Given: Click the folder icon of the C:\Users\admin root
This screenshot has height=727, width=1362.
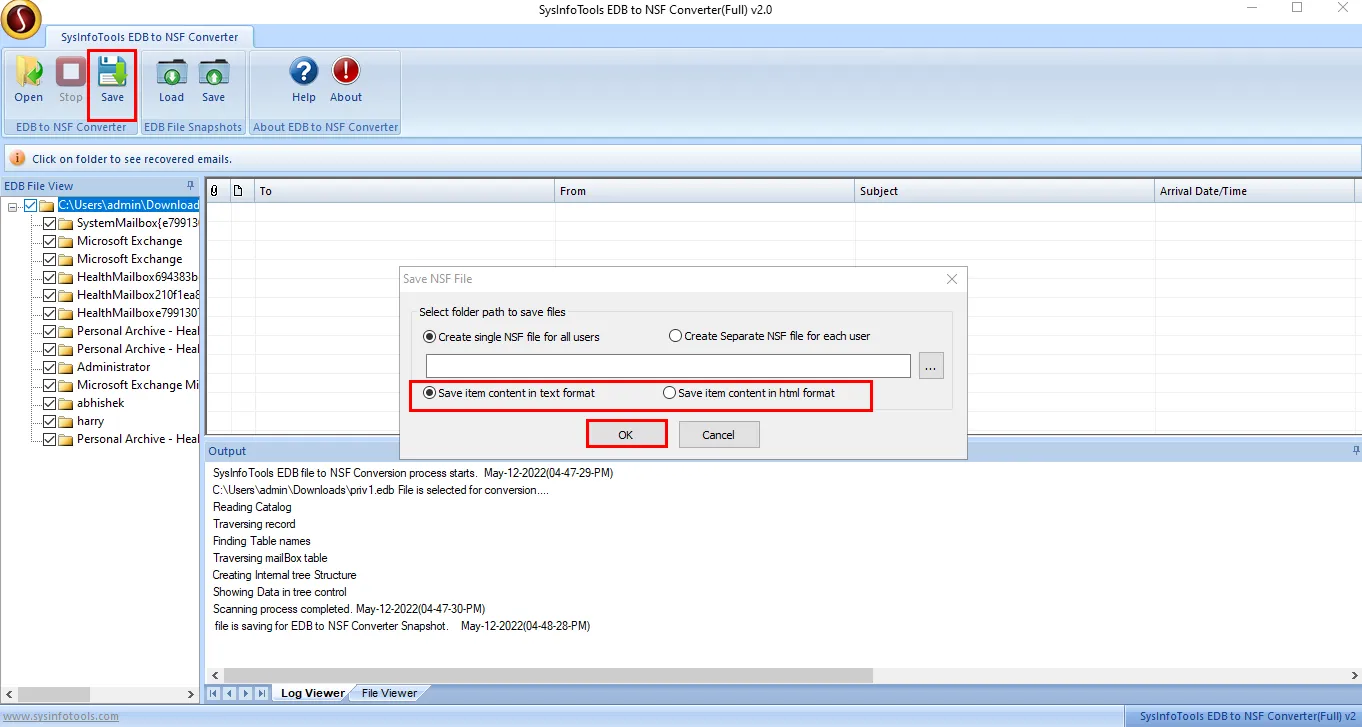Looking at the screenshot, I should tap(47, 205).
